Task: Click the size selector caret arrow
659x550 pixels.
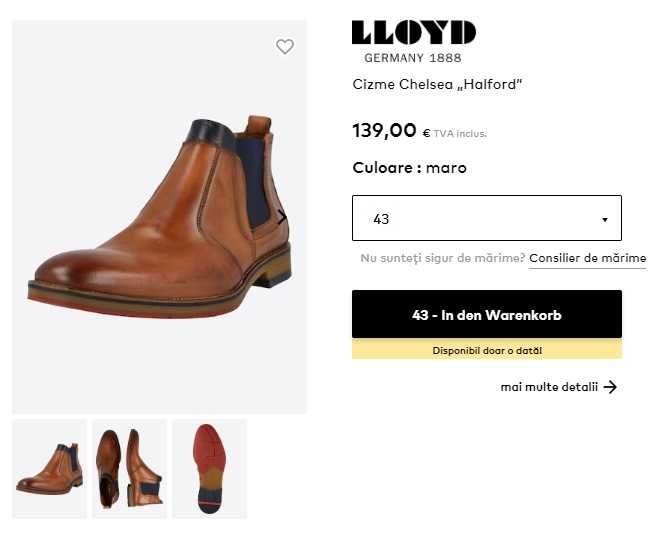Action: coord(604,219)
